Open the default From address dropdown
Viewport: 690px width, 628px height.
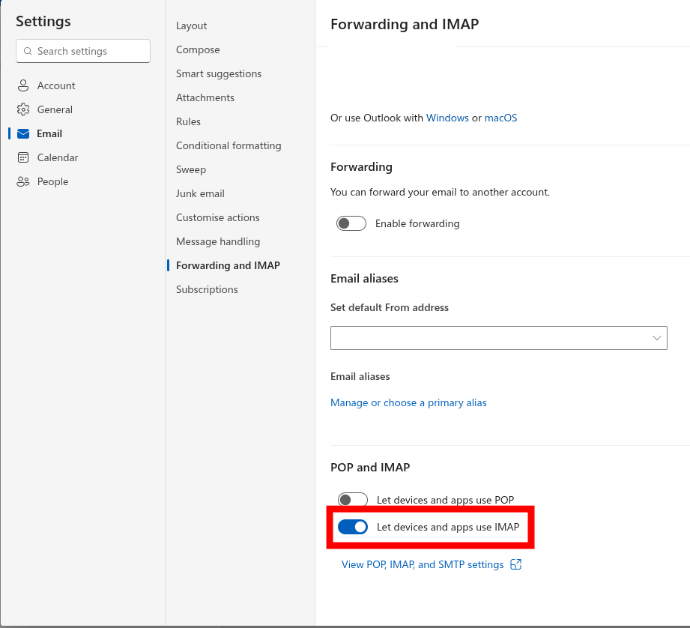tap(499, 338)
